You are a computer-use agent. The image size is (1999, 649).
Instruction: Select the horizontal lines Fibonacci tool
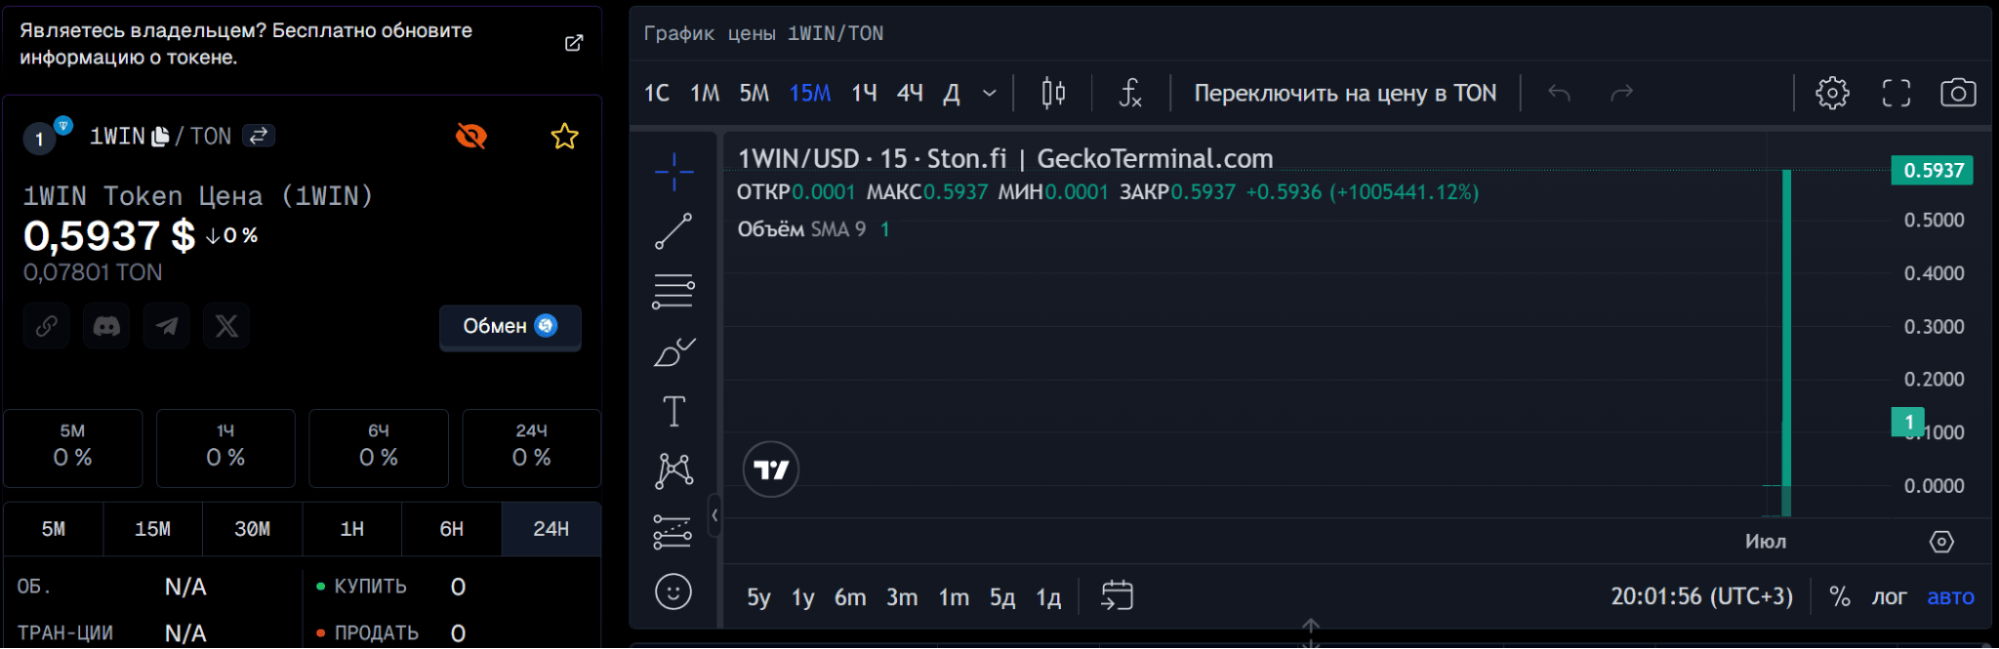coord(674,291)
